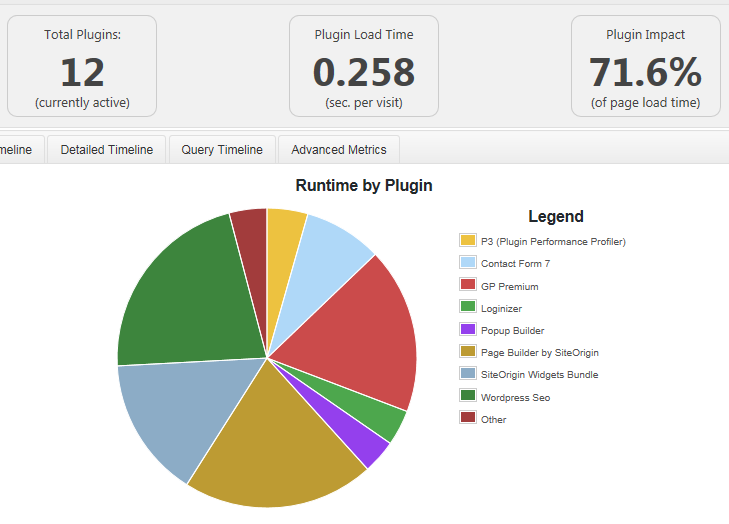Click the 'Runtime by Plugin' chart title
Viewport: 729px width, 524px height.
[x=364, y=186]
